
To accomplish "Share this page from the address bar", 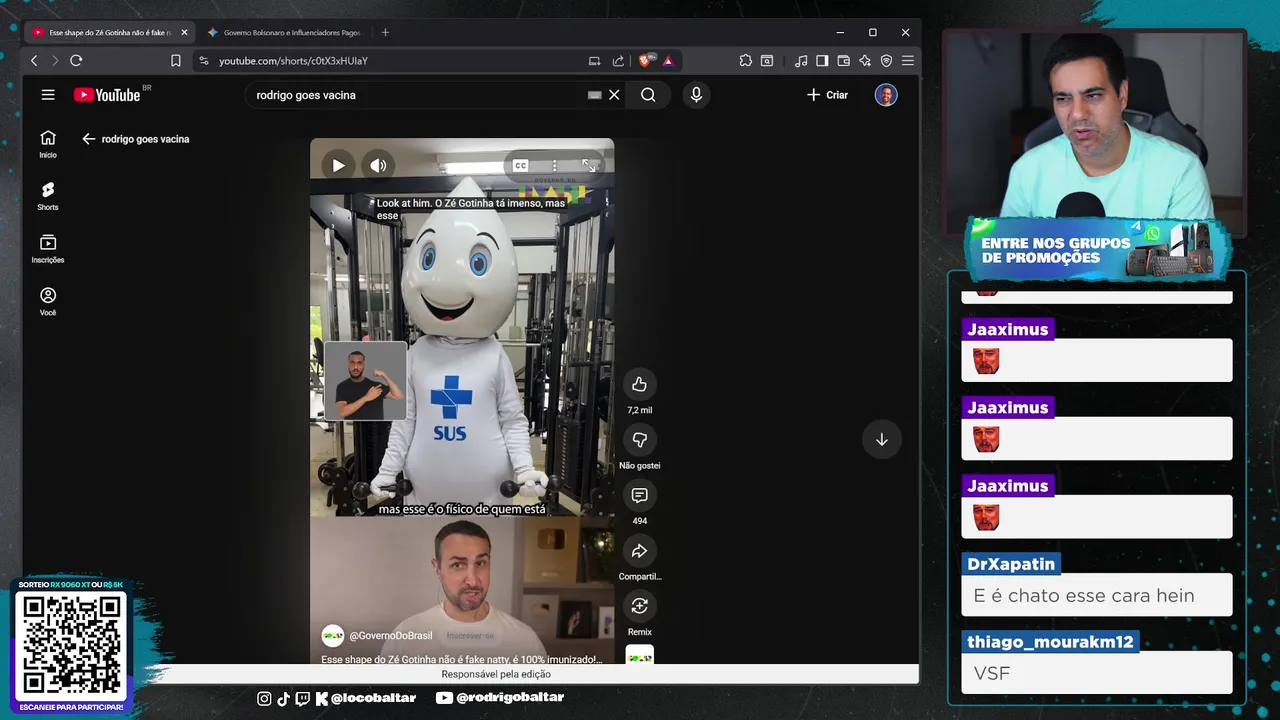I will click(618, 61).
